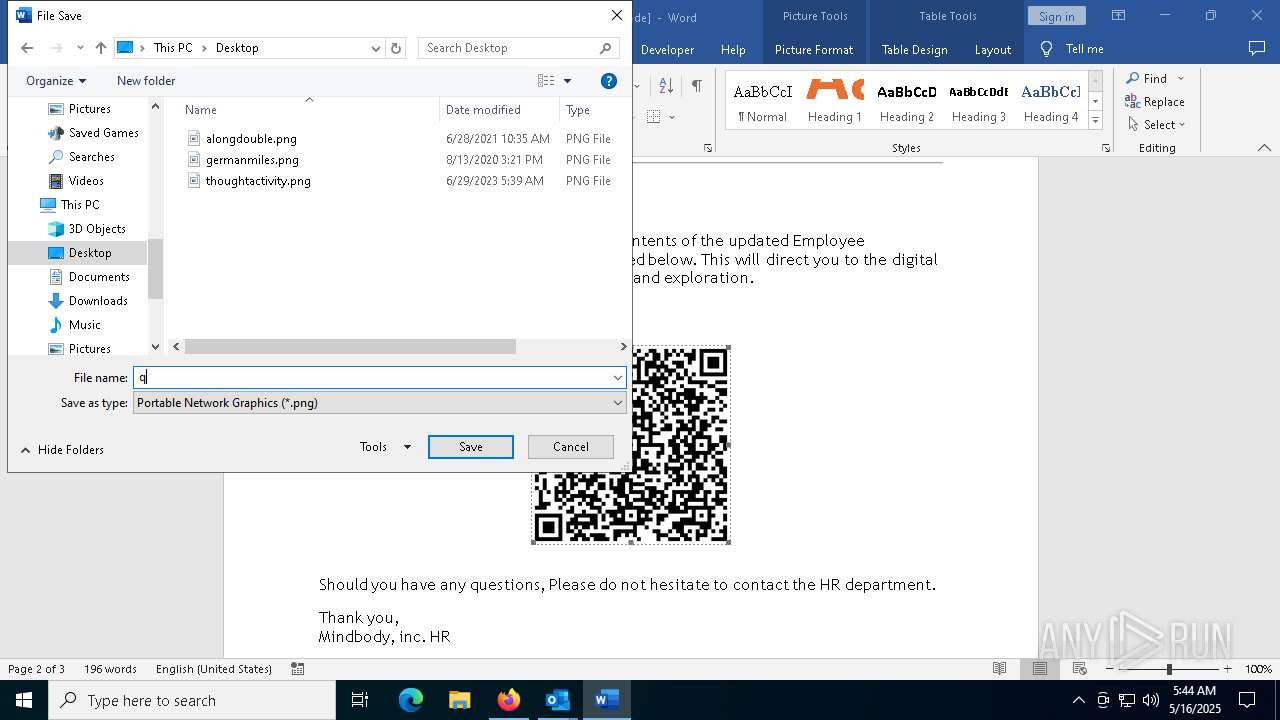Sign in to Word account
The image size is (1280, 720).
(1056, 16)
